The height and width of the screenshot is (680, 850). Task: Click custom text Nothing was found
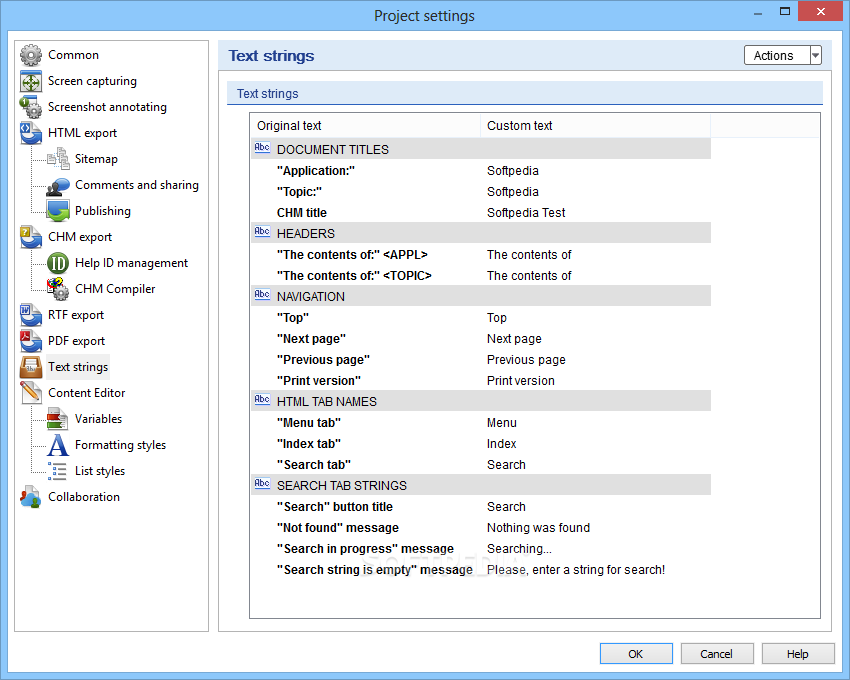(x=538, y=528)
